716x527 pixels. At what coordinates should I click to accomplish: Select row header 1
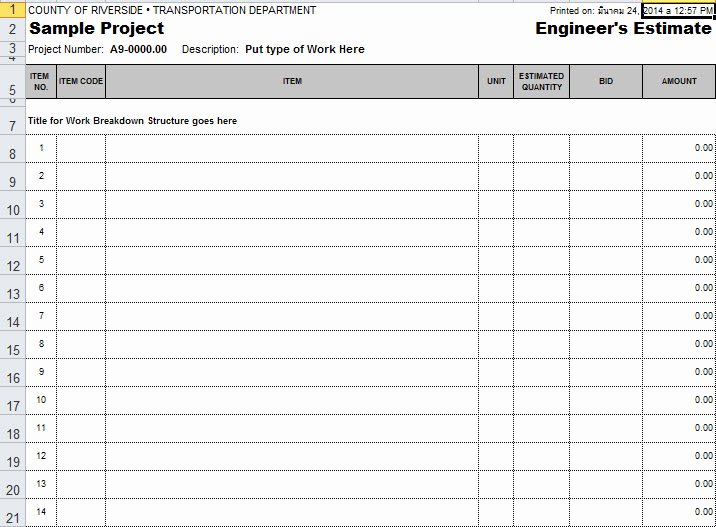coord(12,10)
